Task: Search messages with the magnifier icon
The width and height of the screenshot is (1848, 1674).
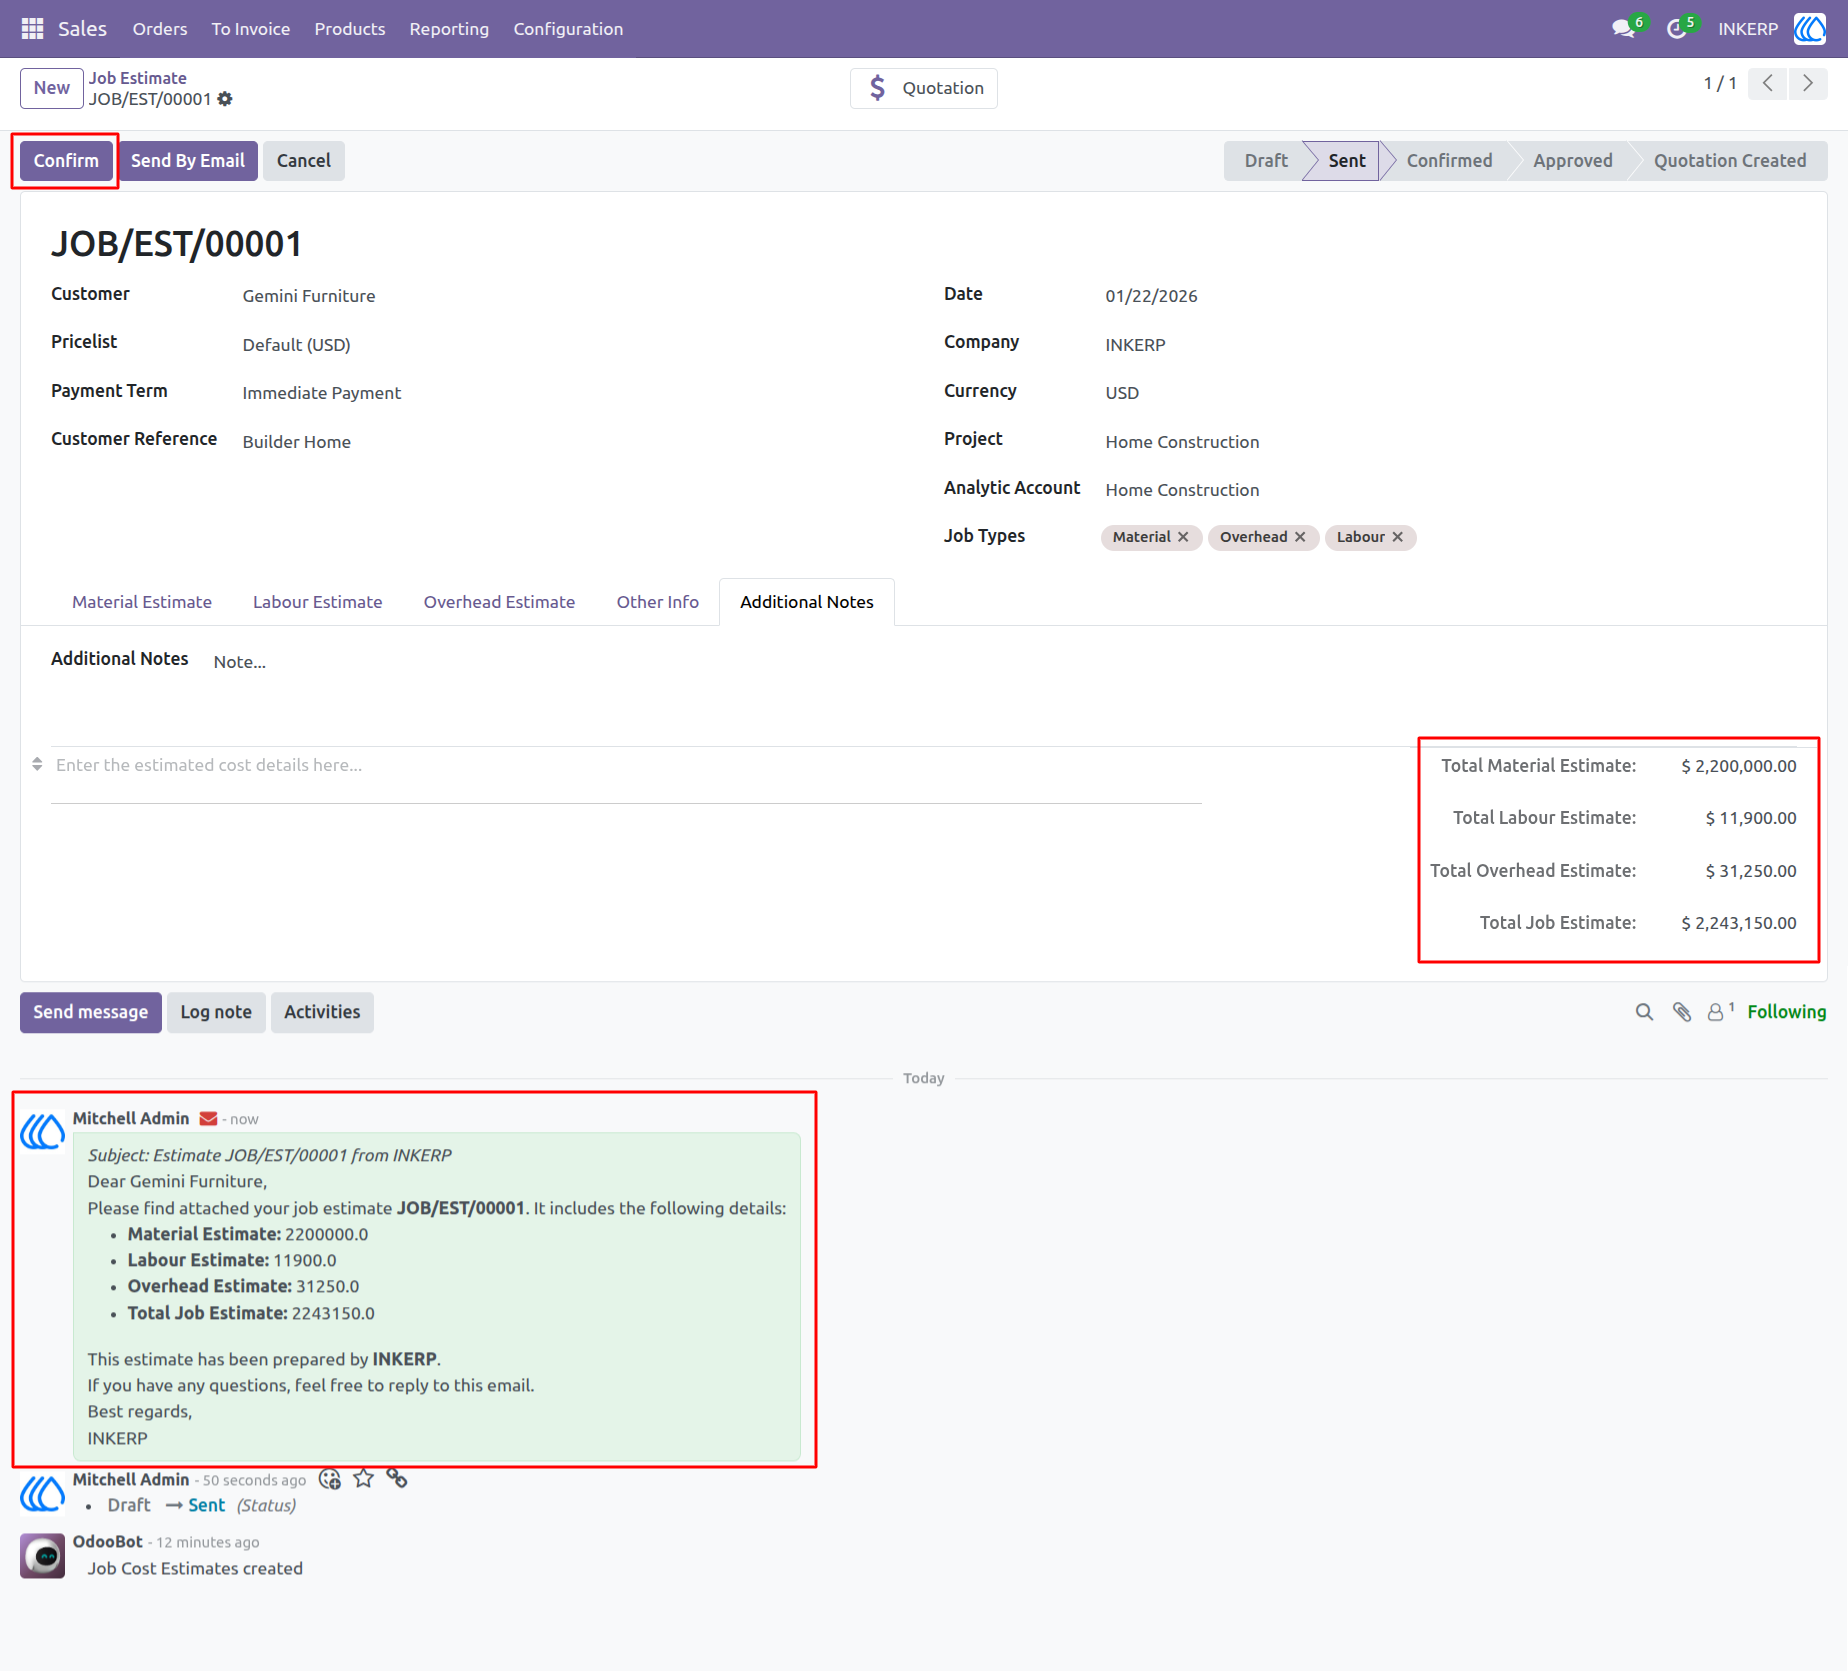Action: pos(1644,1012)
